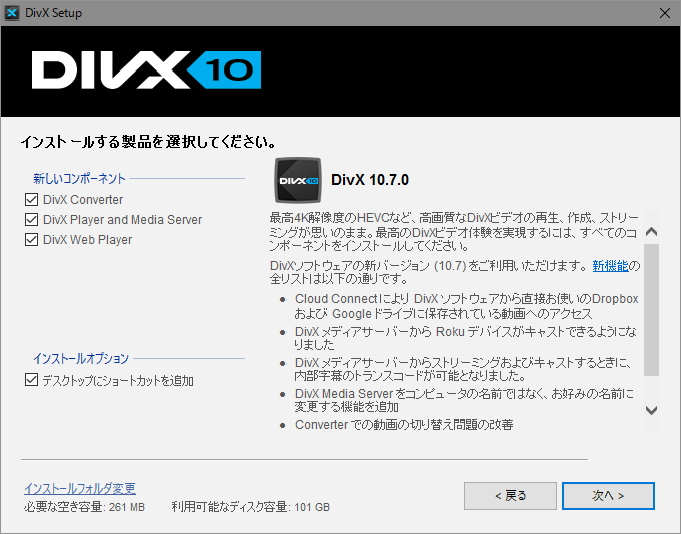Click the DIVX 10 banner logo
The width and height of the screenshot is (681, 534).
tap(146, 70)
